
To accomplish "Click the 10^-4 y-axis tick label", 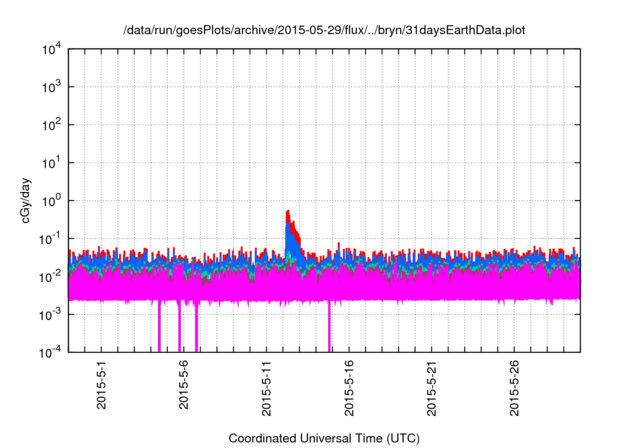I will click(x=50, y=352).
